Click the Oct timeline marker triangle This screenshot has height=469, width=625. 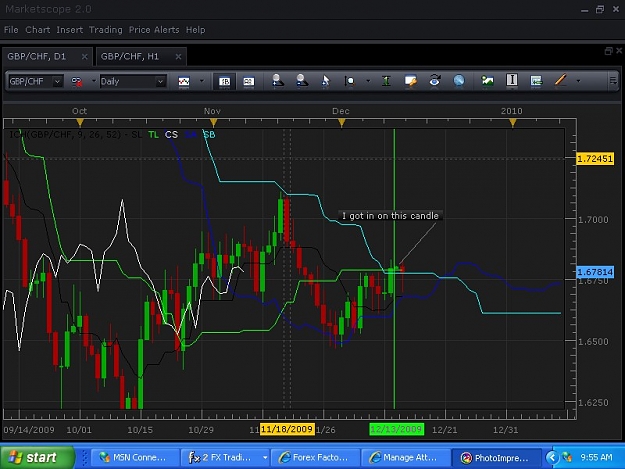80,122
